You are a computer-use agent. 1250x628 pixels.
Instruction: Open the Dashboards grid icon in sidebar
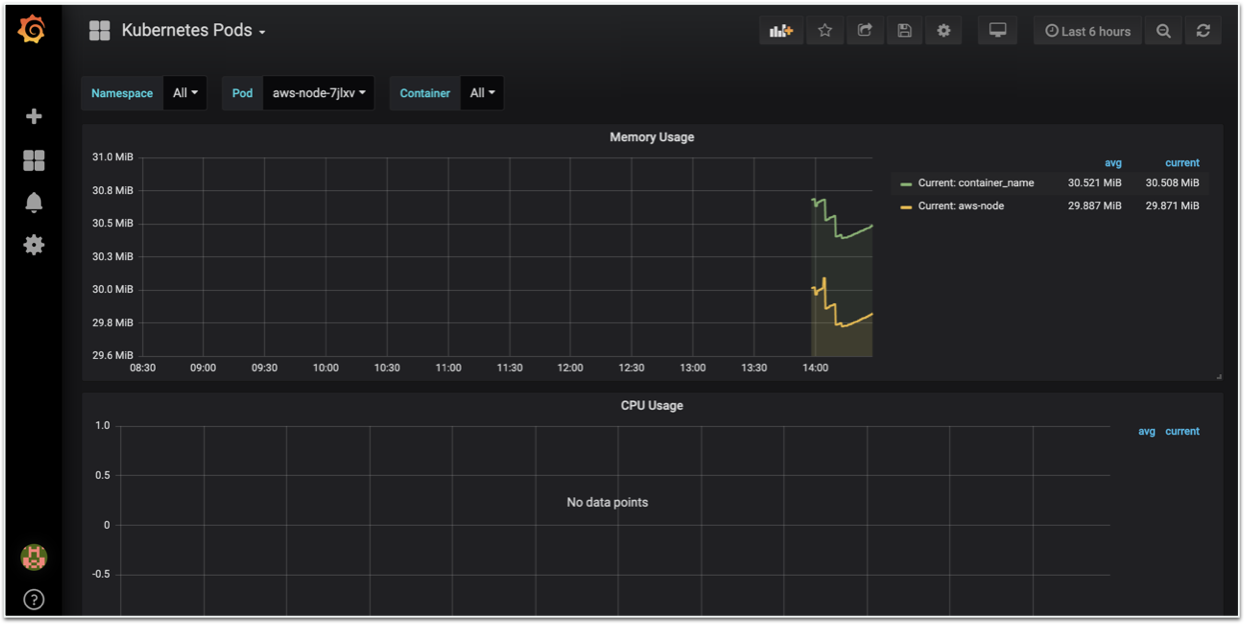pyautogui.click(x=34, y=161)
